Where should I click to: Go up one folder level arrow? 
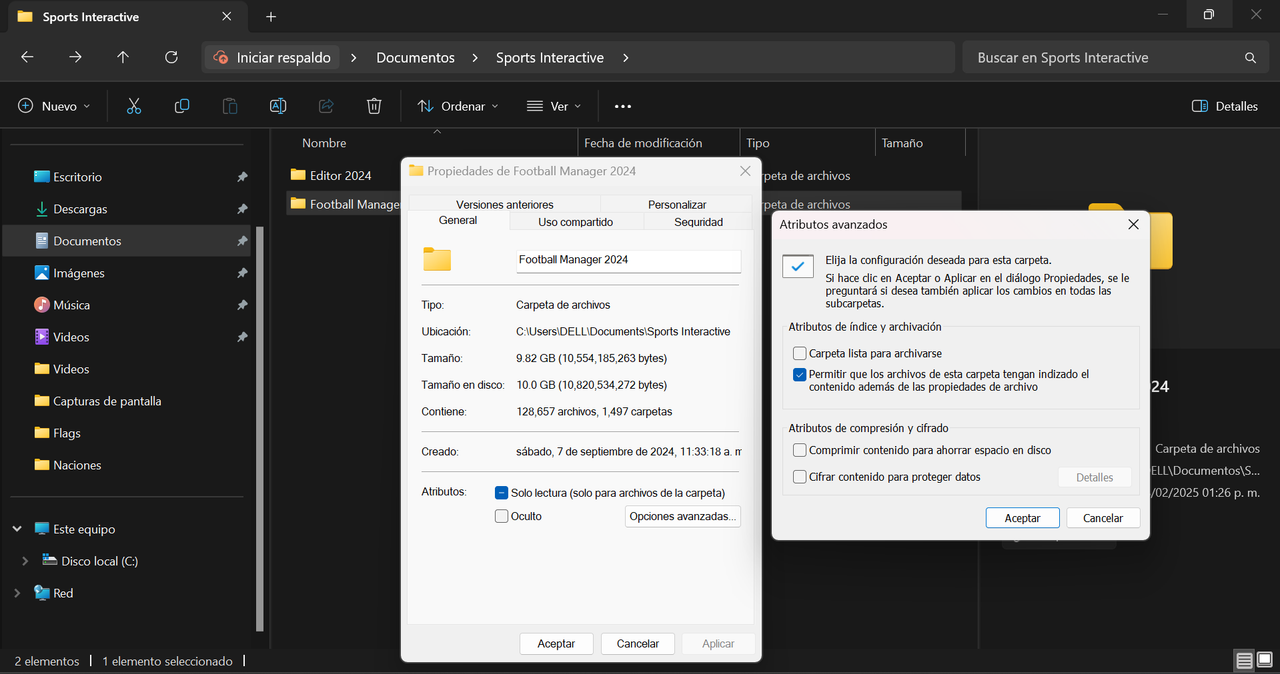[123, 58]
